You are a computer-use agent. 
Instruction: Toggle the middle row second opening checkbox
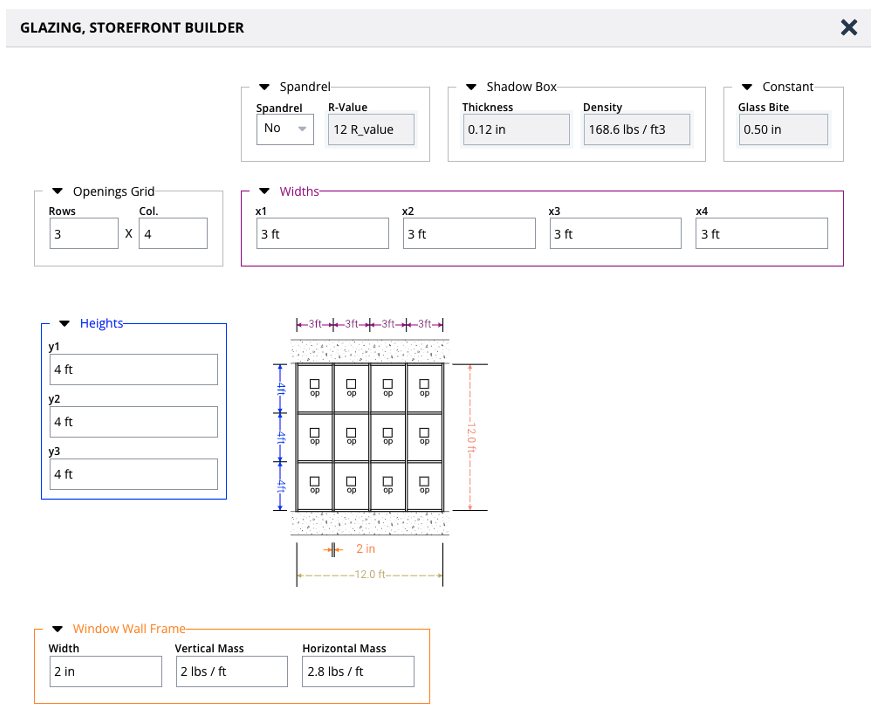351,432
